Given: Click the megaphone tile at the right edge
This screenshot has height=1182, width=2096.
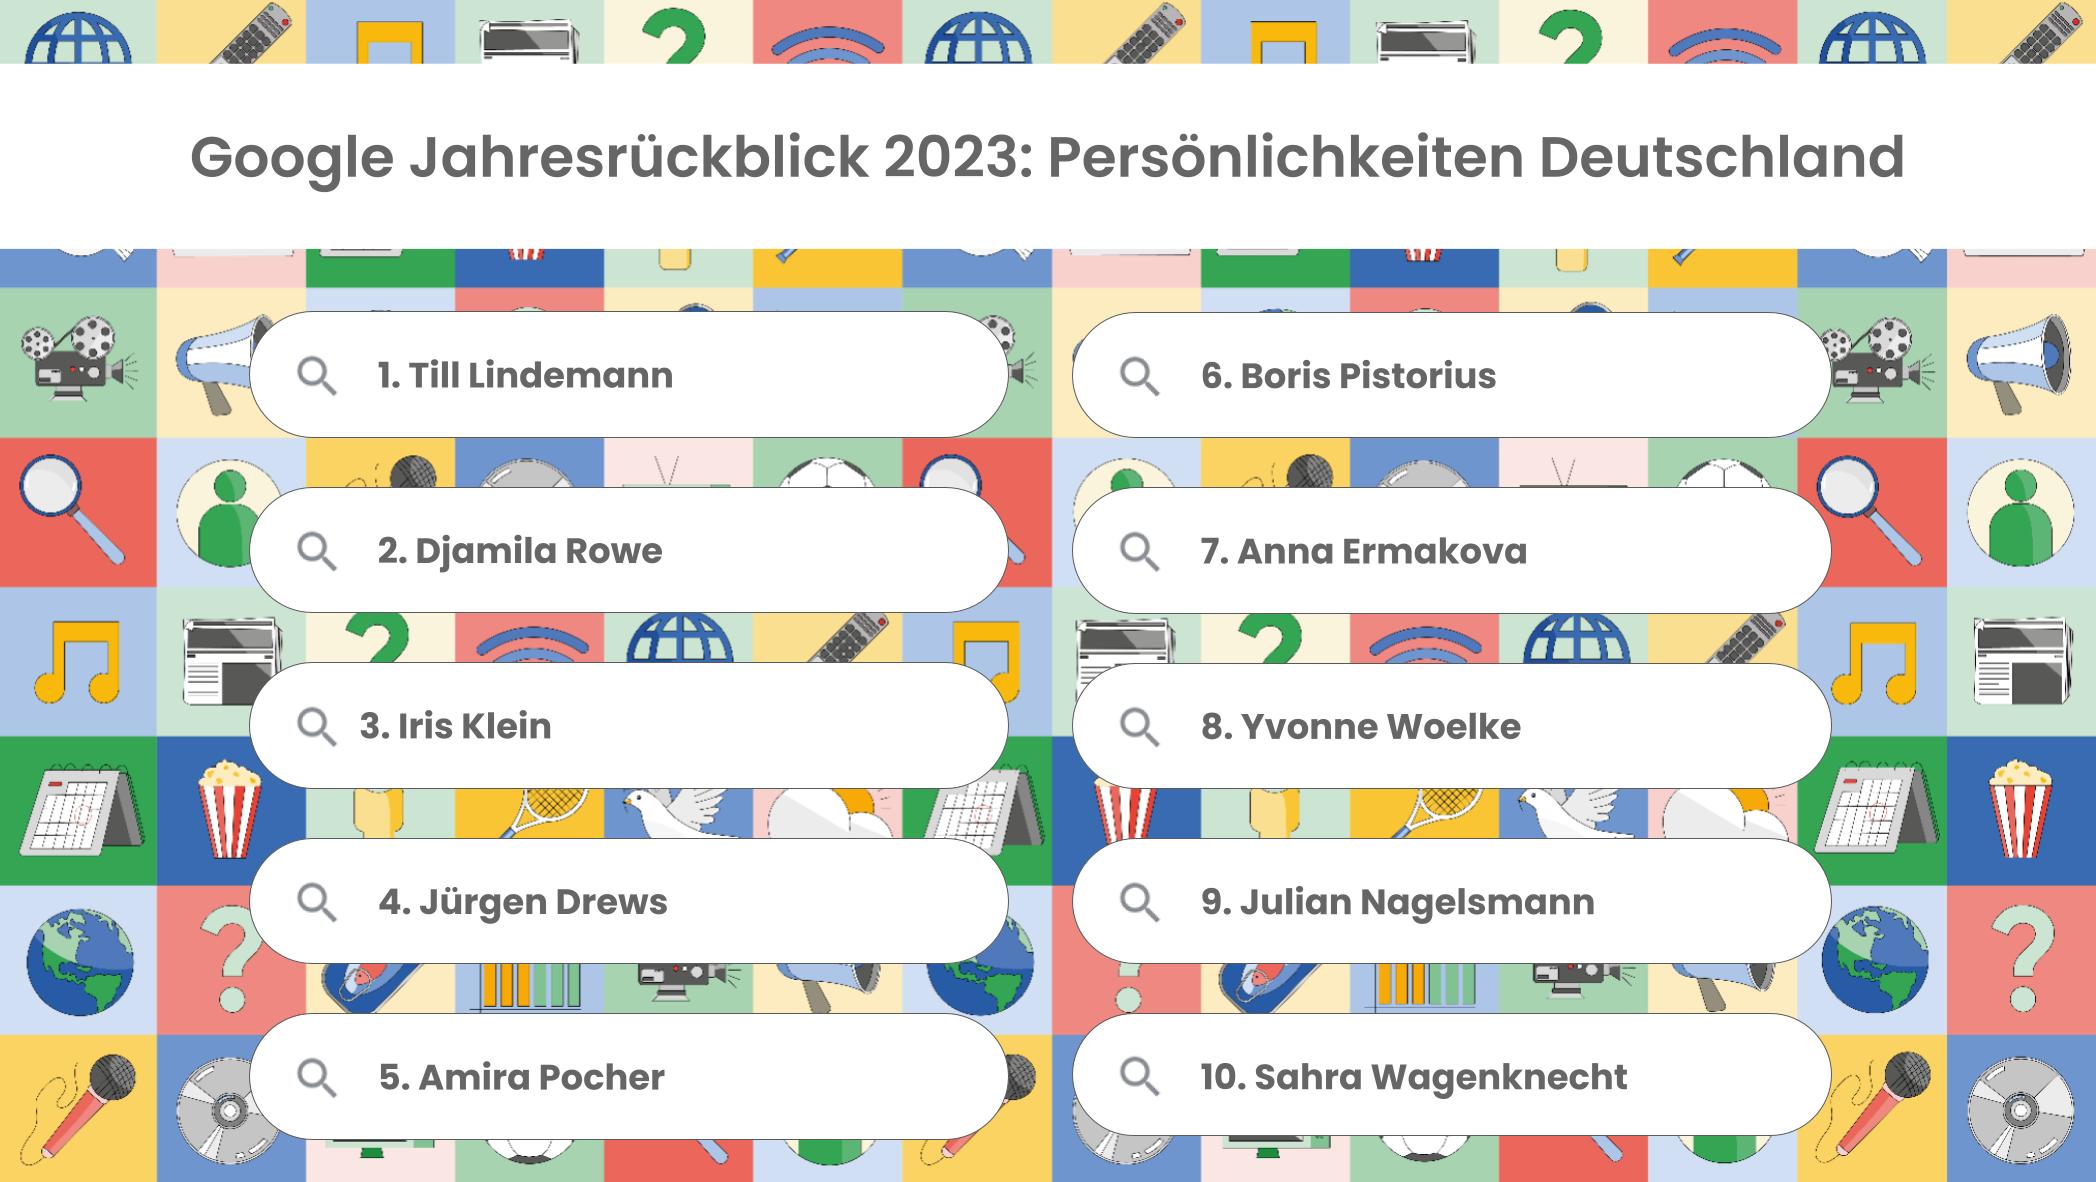Looking at the screenshot, I should [x=2020, y=363].
